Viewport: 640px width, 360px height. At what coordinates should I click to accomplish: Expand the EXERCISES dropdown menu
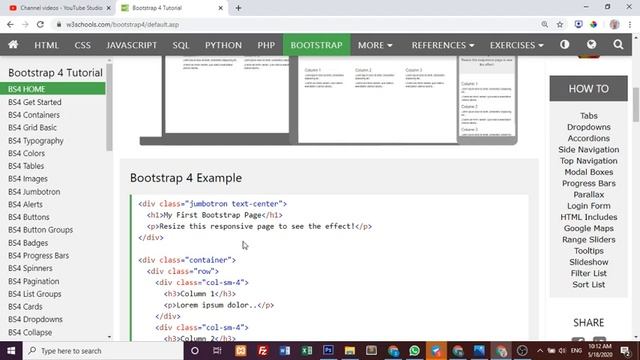[516, 45]
